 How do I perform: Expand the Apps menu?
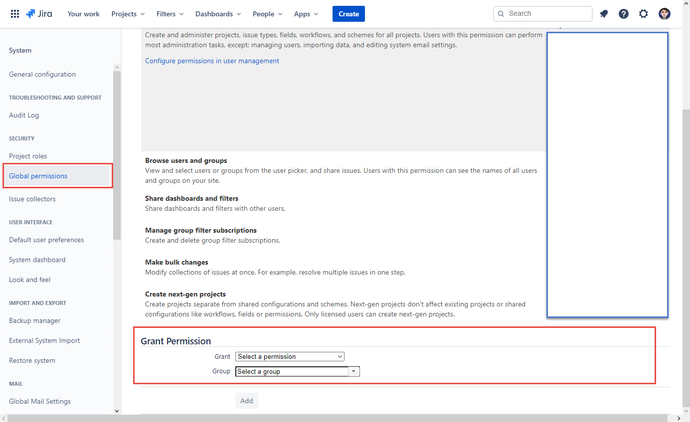click(x=306, y=14)
